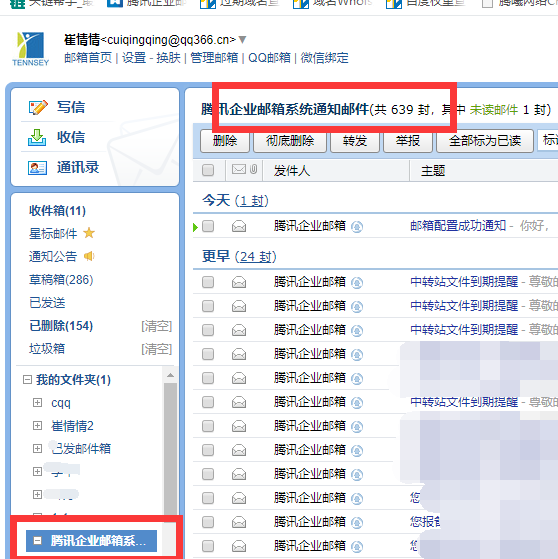Viewport: 558px width, 559px height.
Task: Toggle the select-all checkbox in header row
Action: point(208,170)
